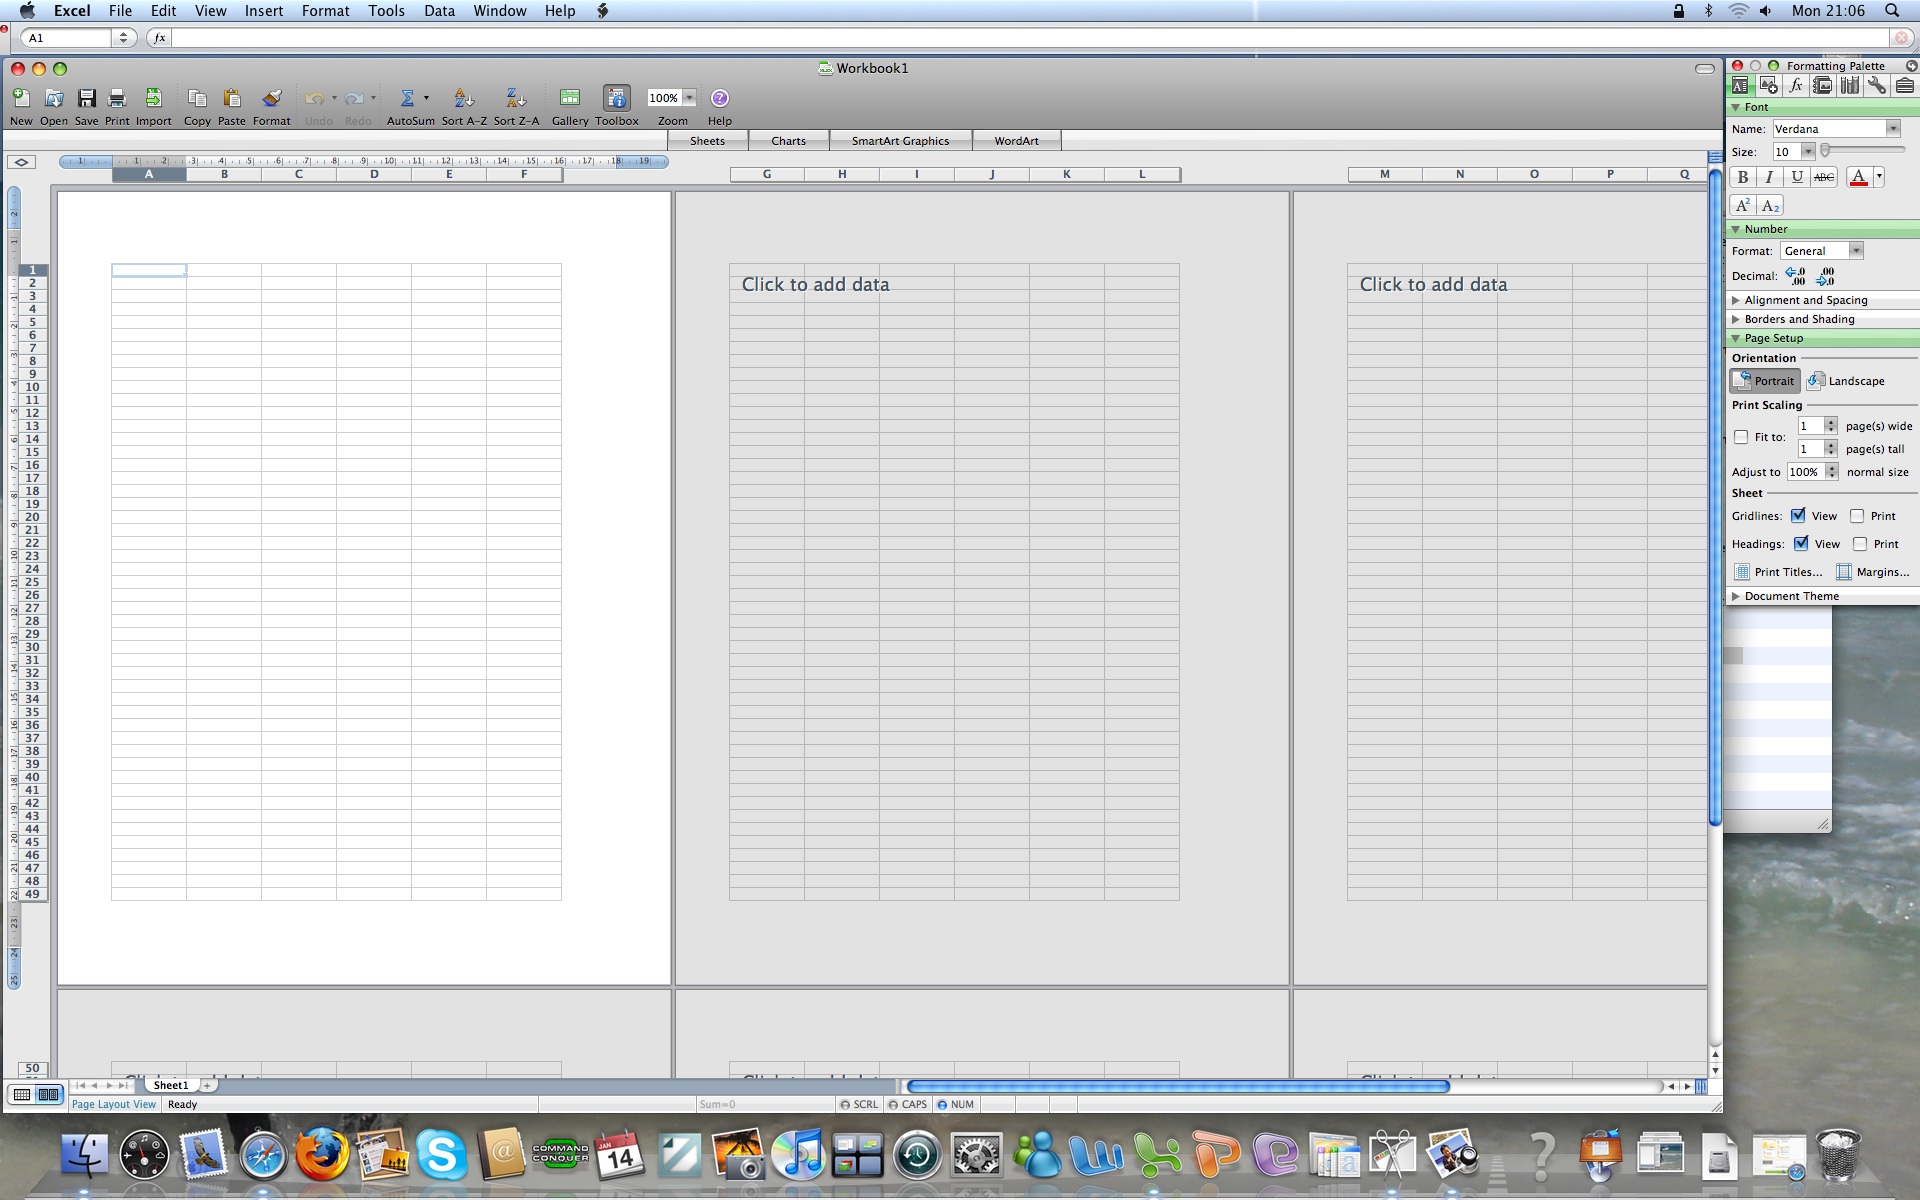Click the Print Titles button
1920x1200 pixels.
click(1778, 572)
